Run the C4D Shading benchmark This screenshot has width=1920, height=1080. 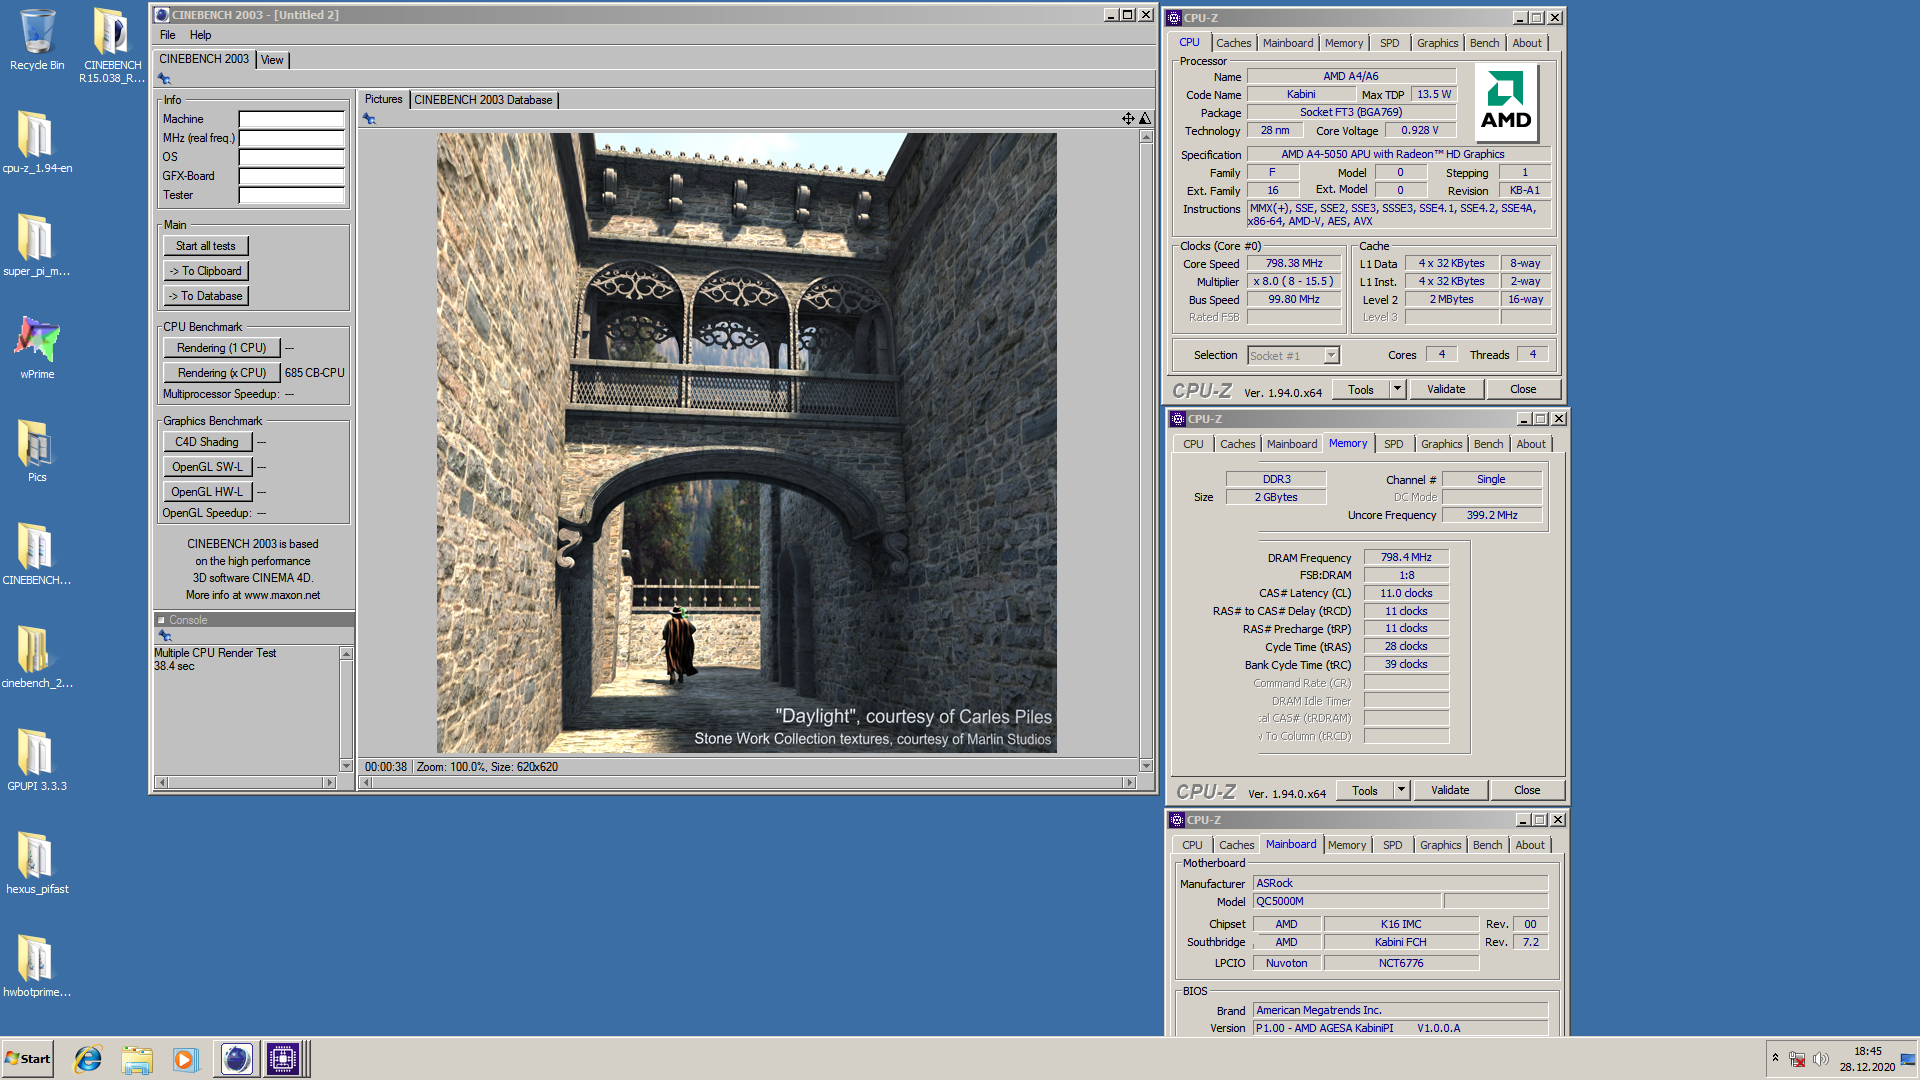tap(207, 442)
